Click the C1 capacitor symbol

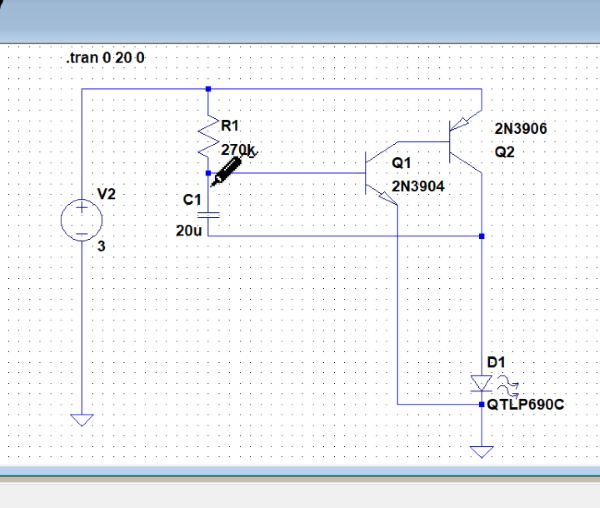[208, 211]
